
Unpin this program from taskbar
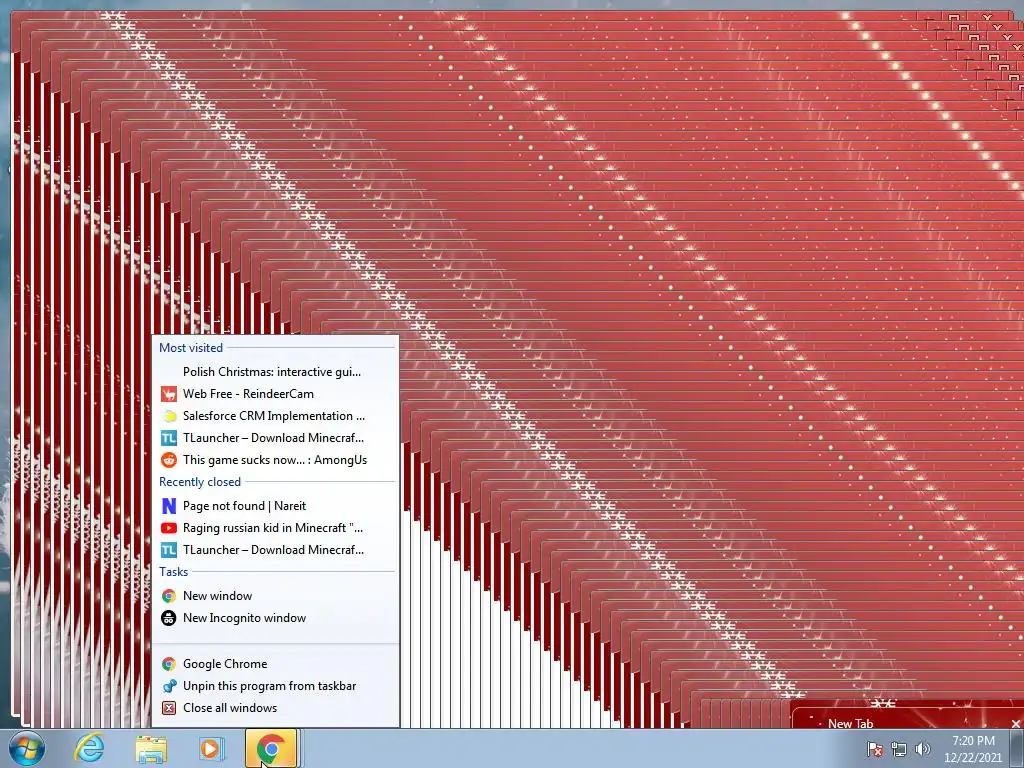coord(275,686)
